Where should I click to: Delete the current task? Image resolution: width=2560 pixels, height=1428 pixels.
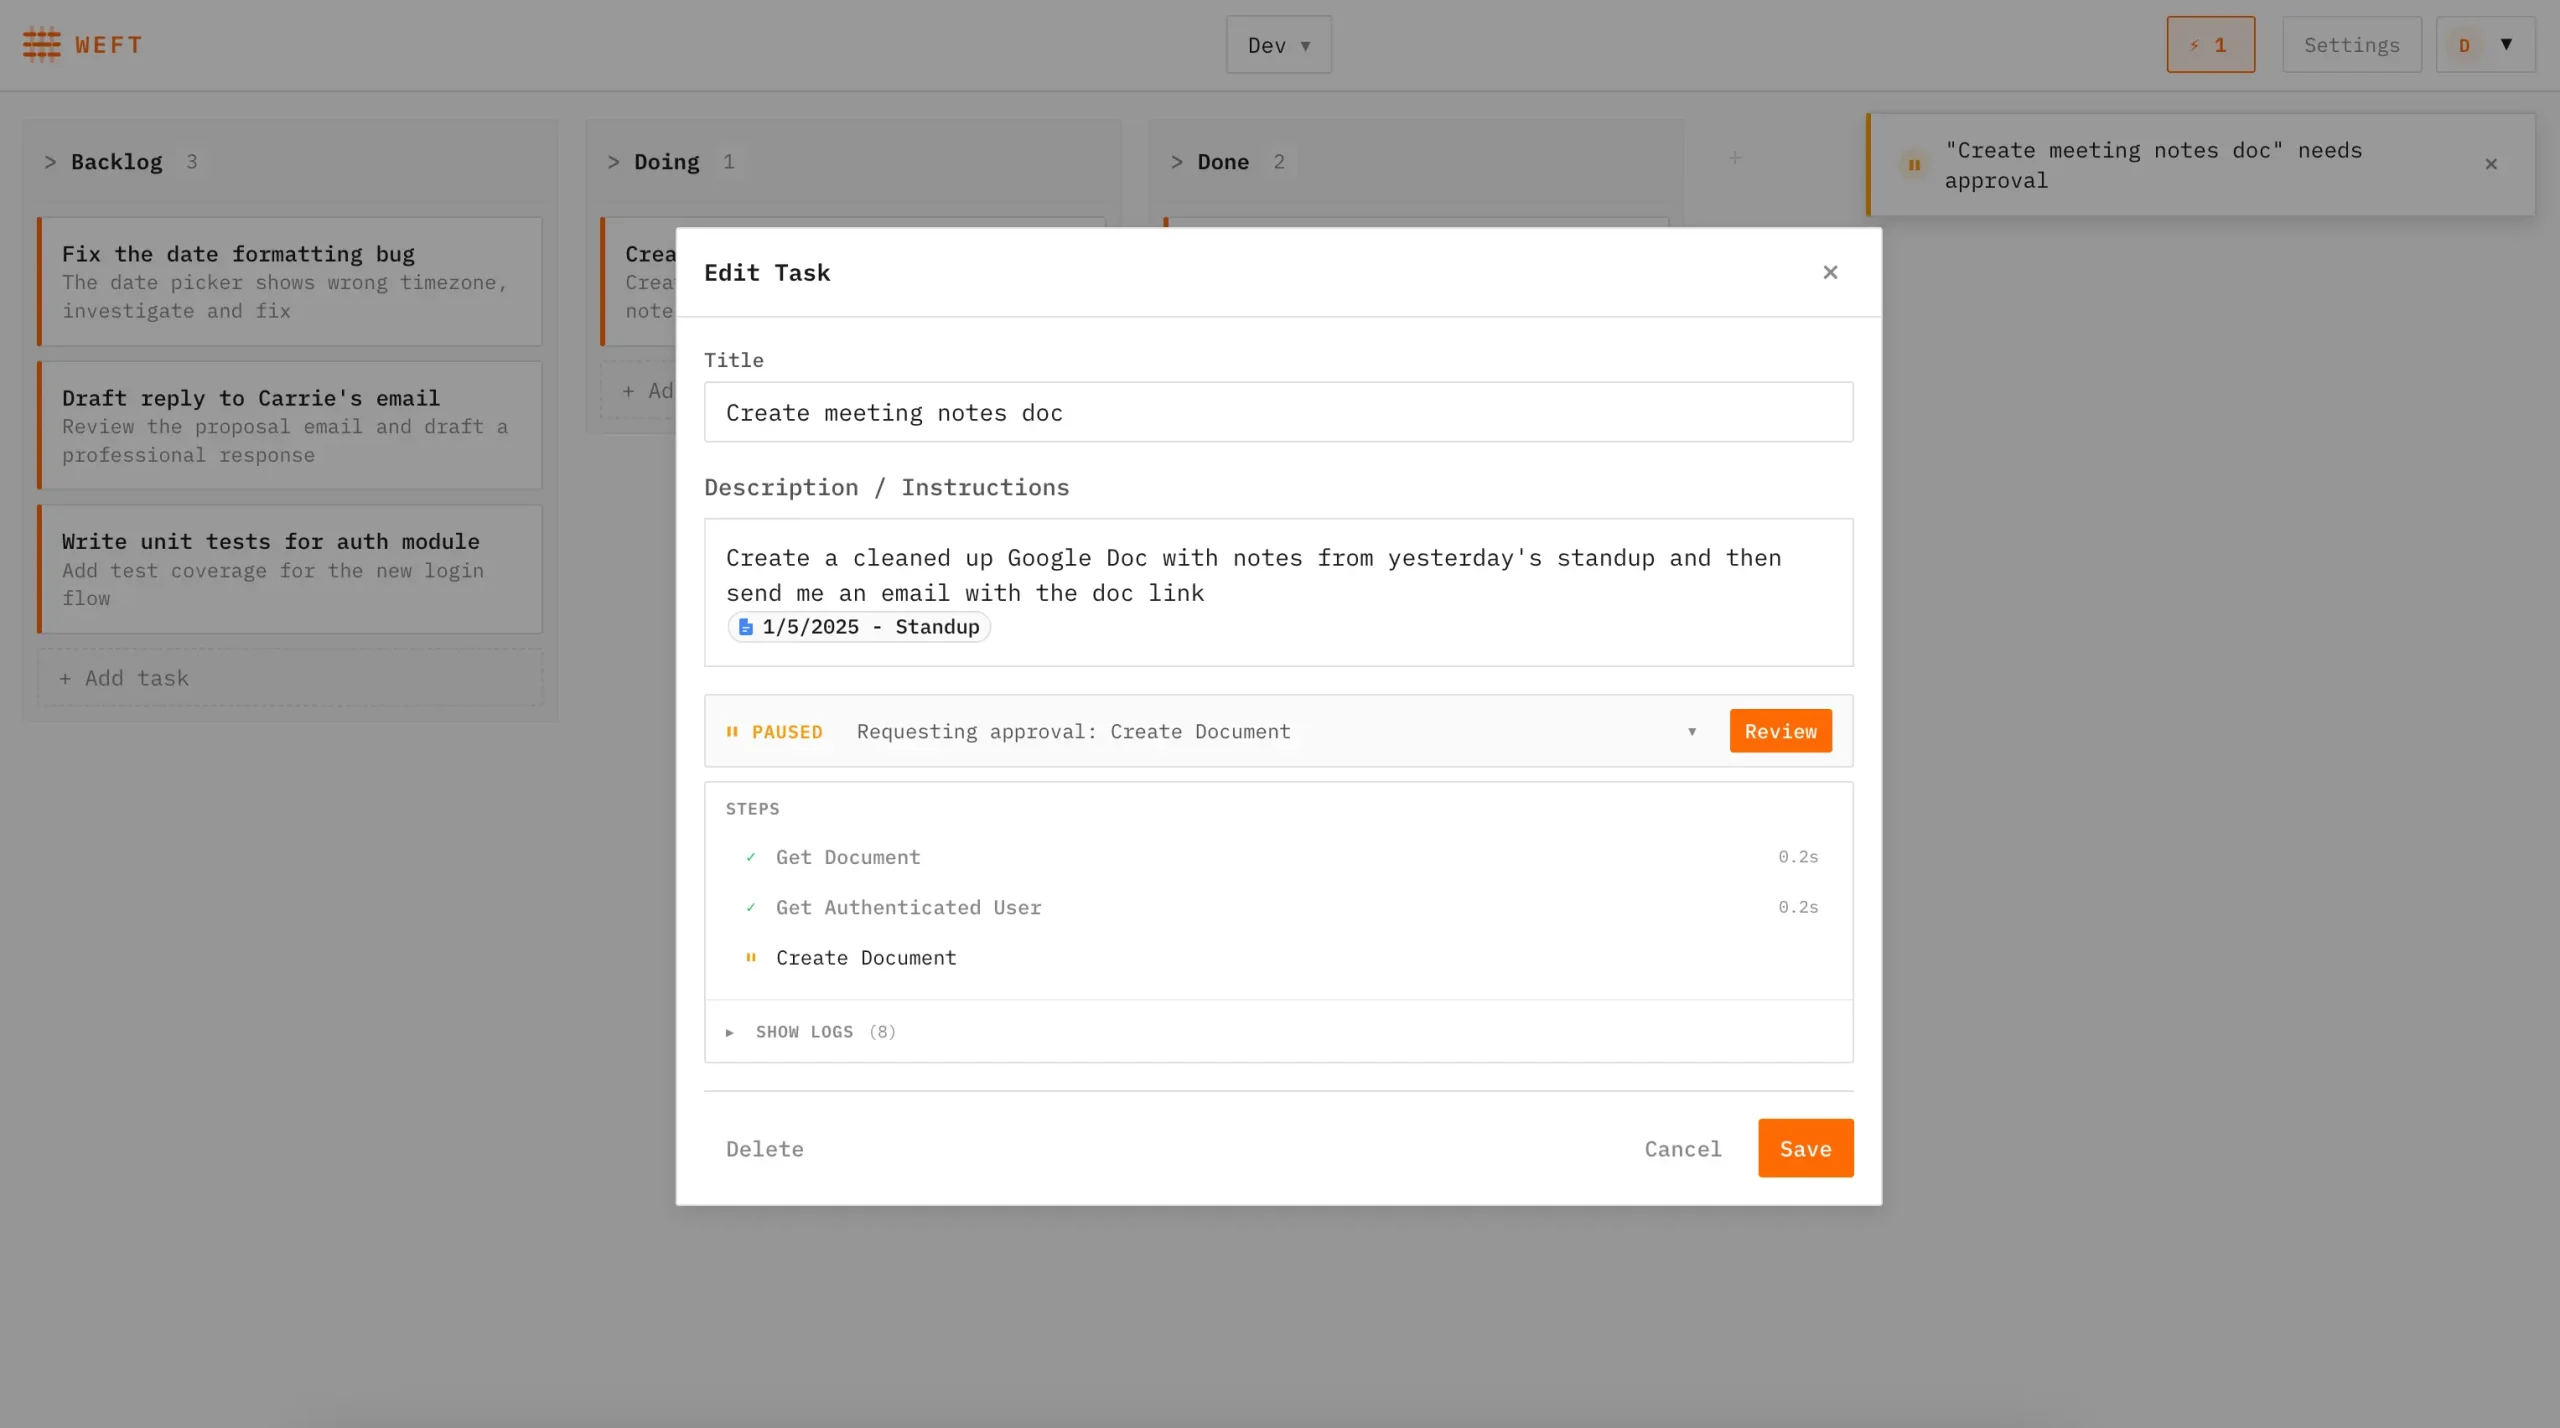[x=764, y=1148]
